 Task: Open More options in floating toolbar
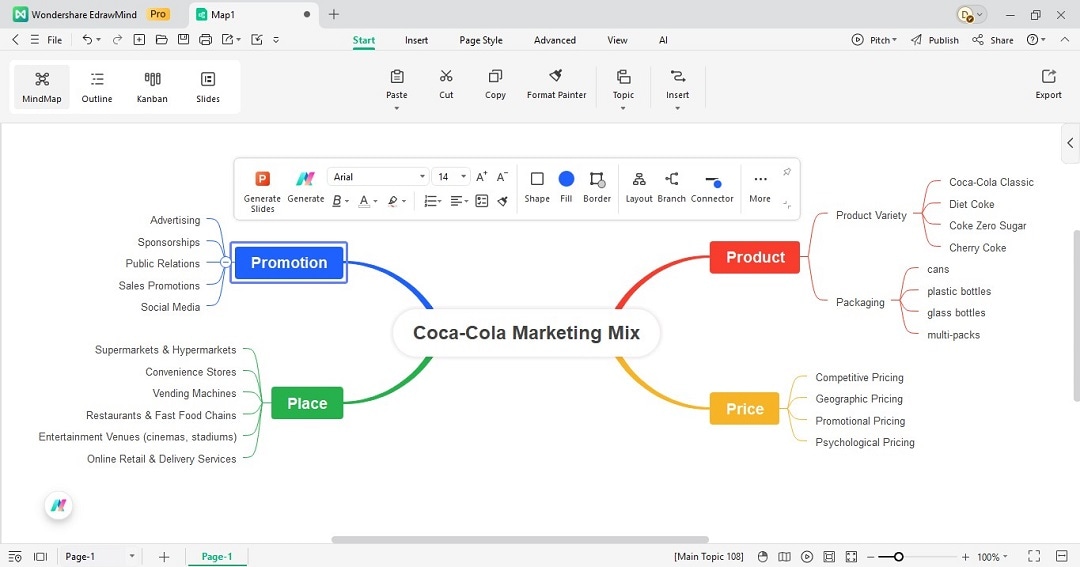coord(760,187)
